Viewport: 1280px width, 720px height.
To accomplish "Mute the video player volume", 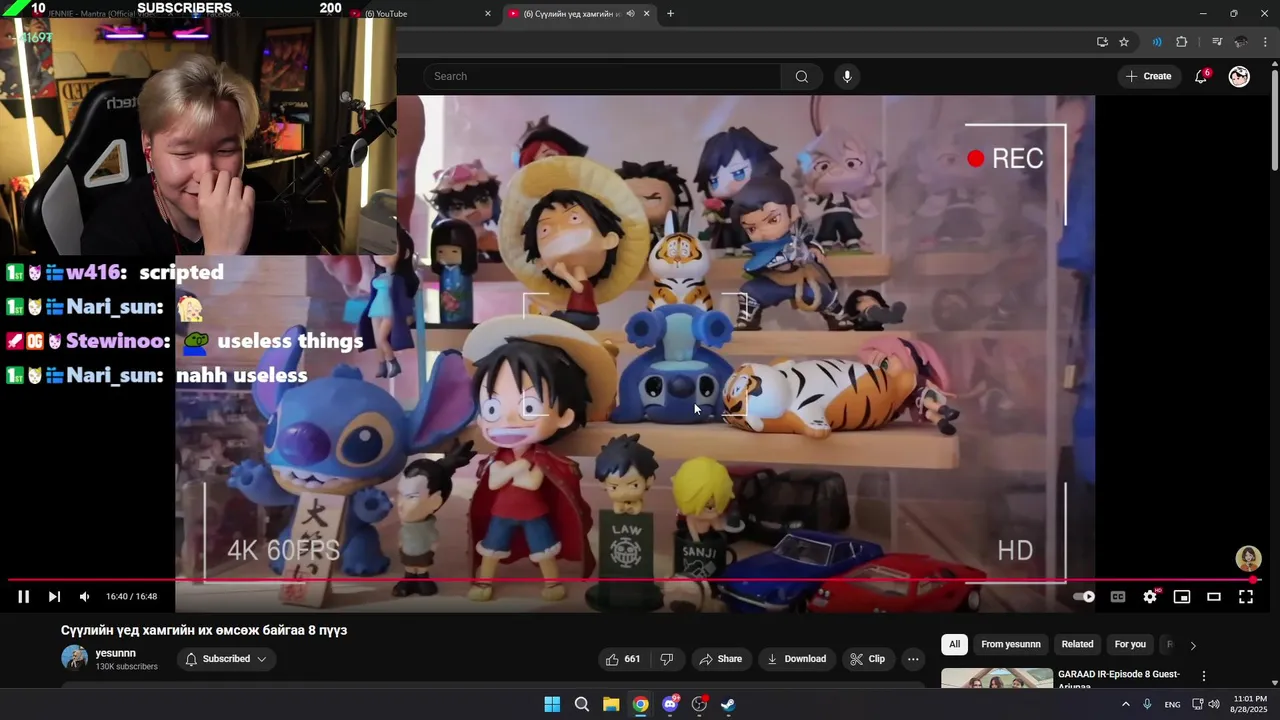I will pos(84,597).
